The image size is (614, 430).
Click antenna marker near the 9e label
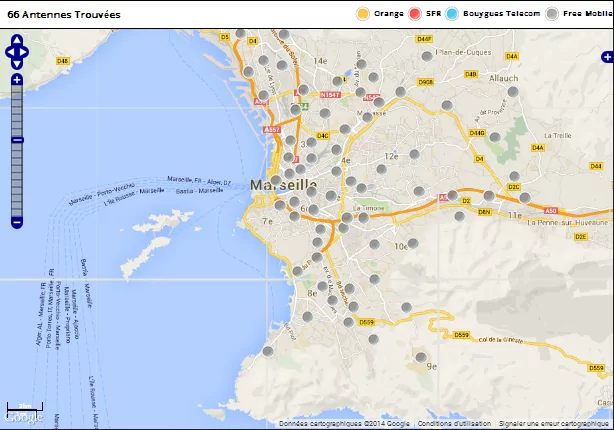pos(421,357)
